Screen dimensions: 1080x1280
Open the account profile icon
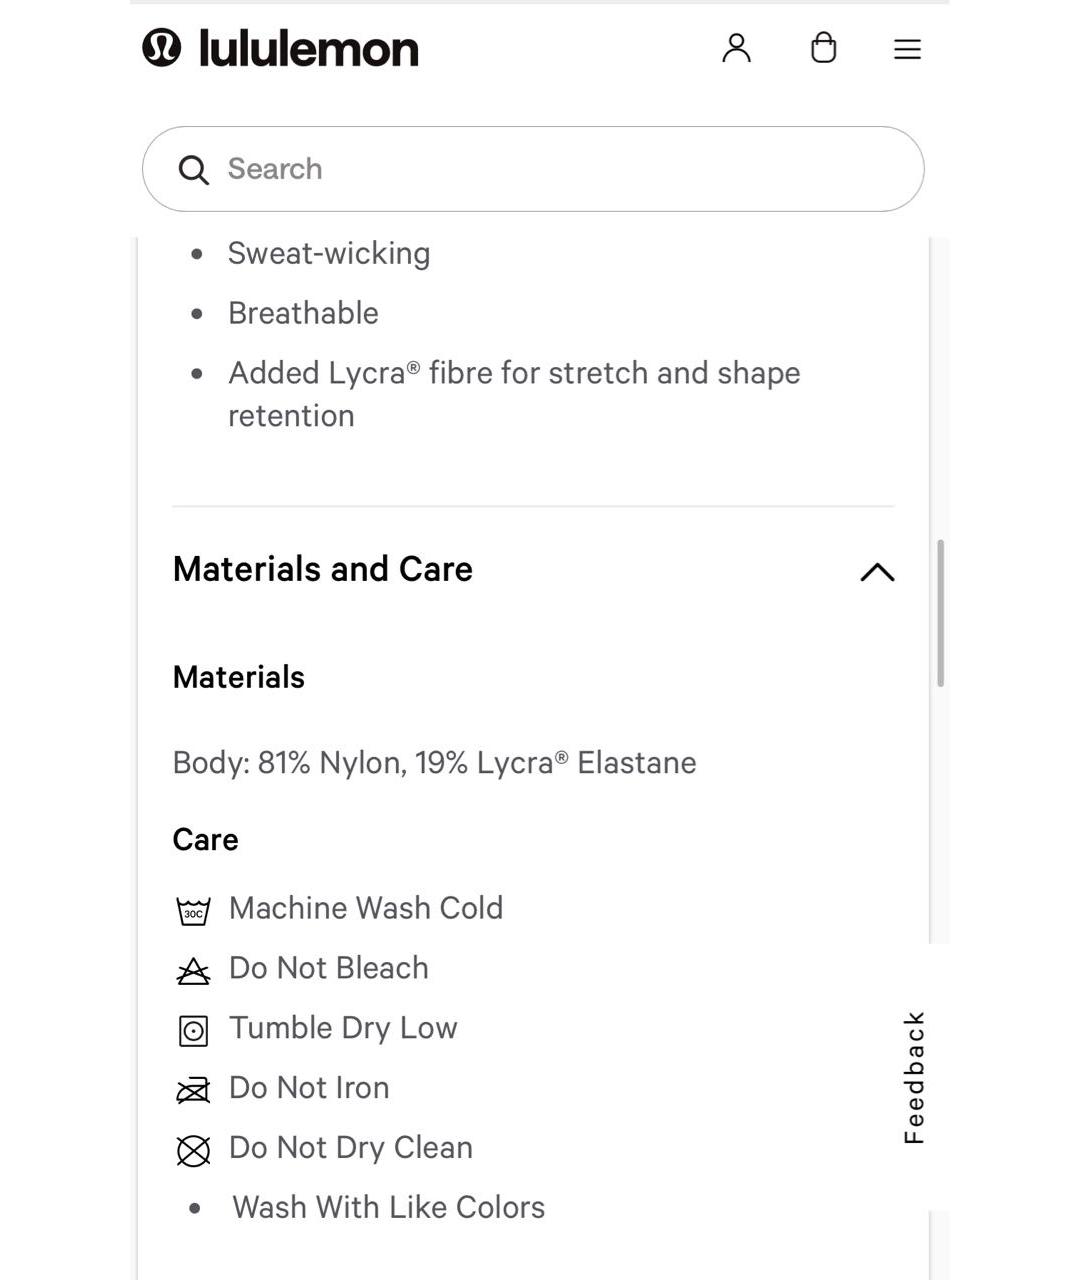pyautogui.click(x=736, y=48)
